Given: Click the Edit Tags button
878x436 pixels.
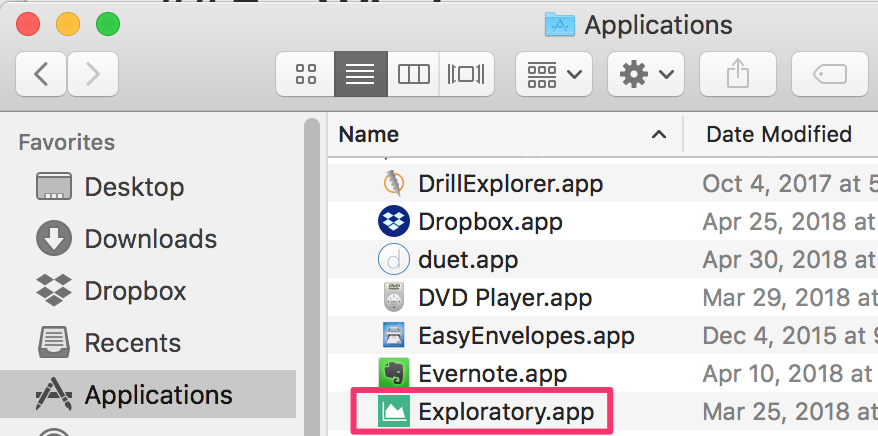Looking at the screenshot, I should pyautogui.click(x=830, y=74).
